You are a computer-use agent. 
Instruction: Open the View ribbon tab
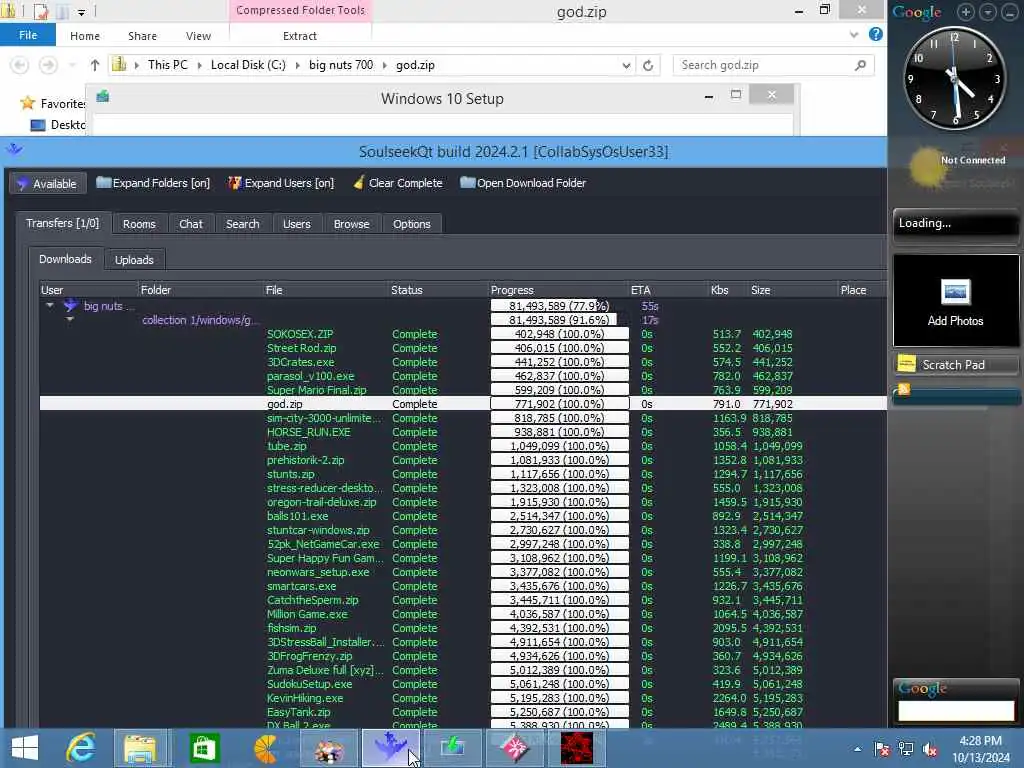[198, 36]
